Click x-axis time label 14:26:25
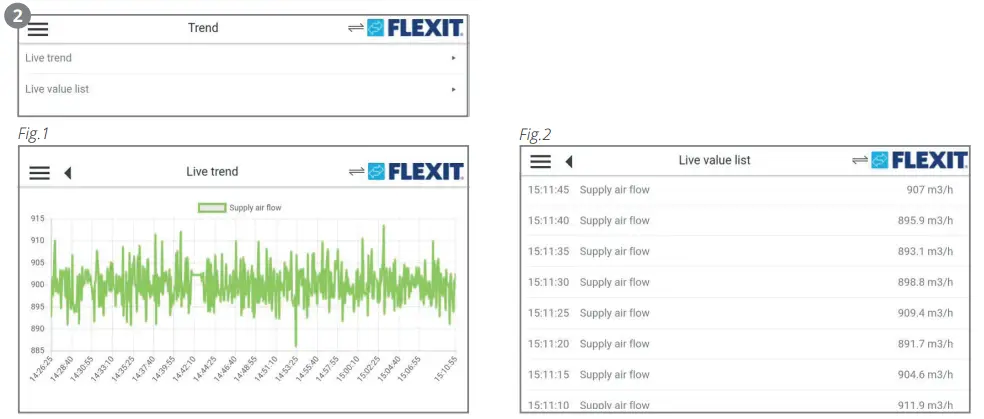 (x=41, y=369)
